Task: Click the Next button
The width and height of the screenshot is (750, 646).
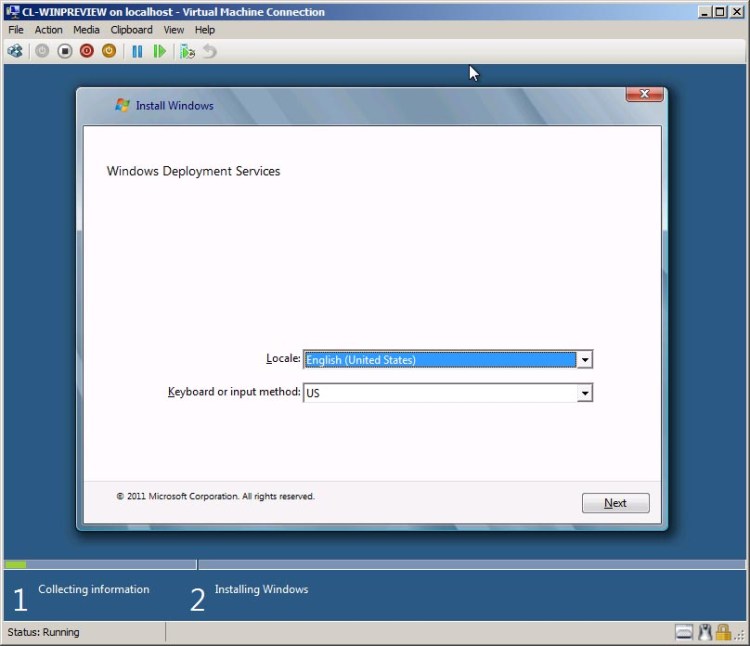Action: [615, 503]
